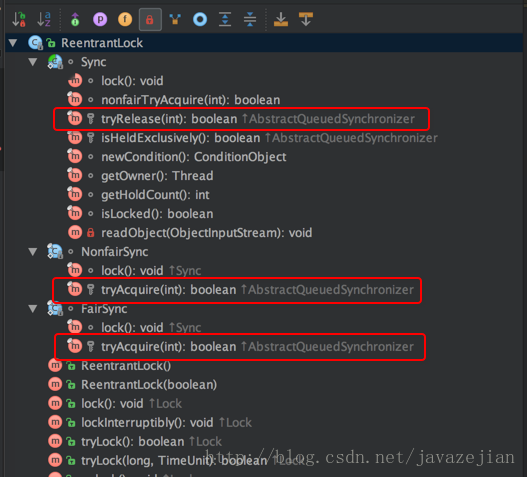Image resolution: width=527 pixels, height=477 pixels.
Task: Collapse the Sync class node
Action: (x=33, y=62)
